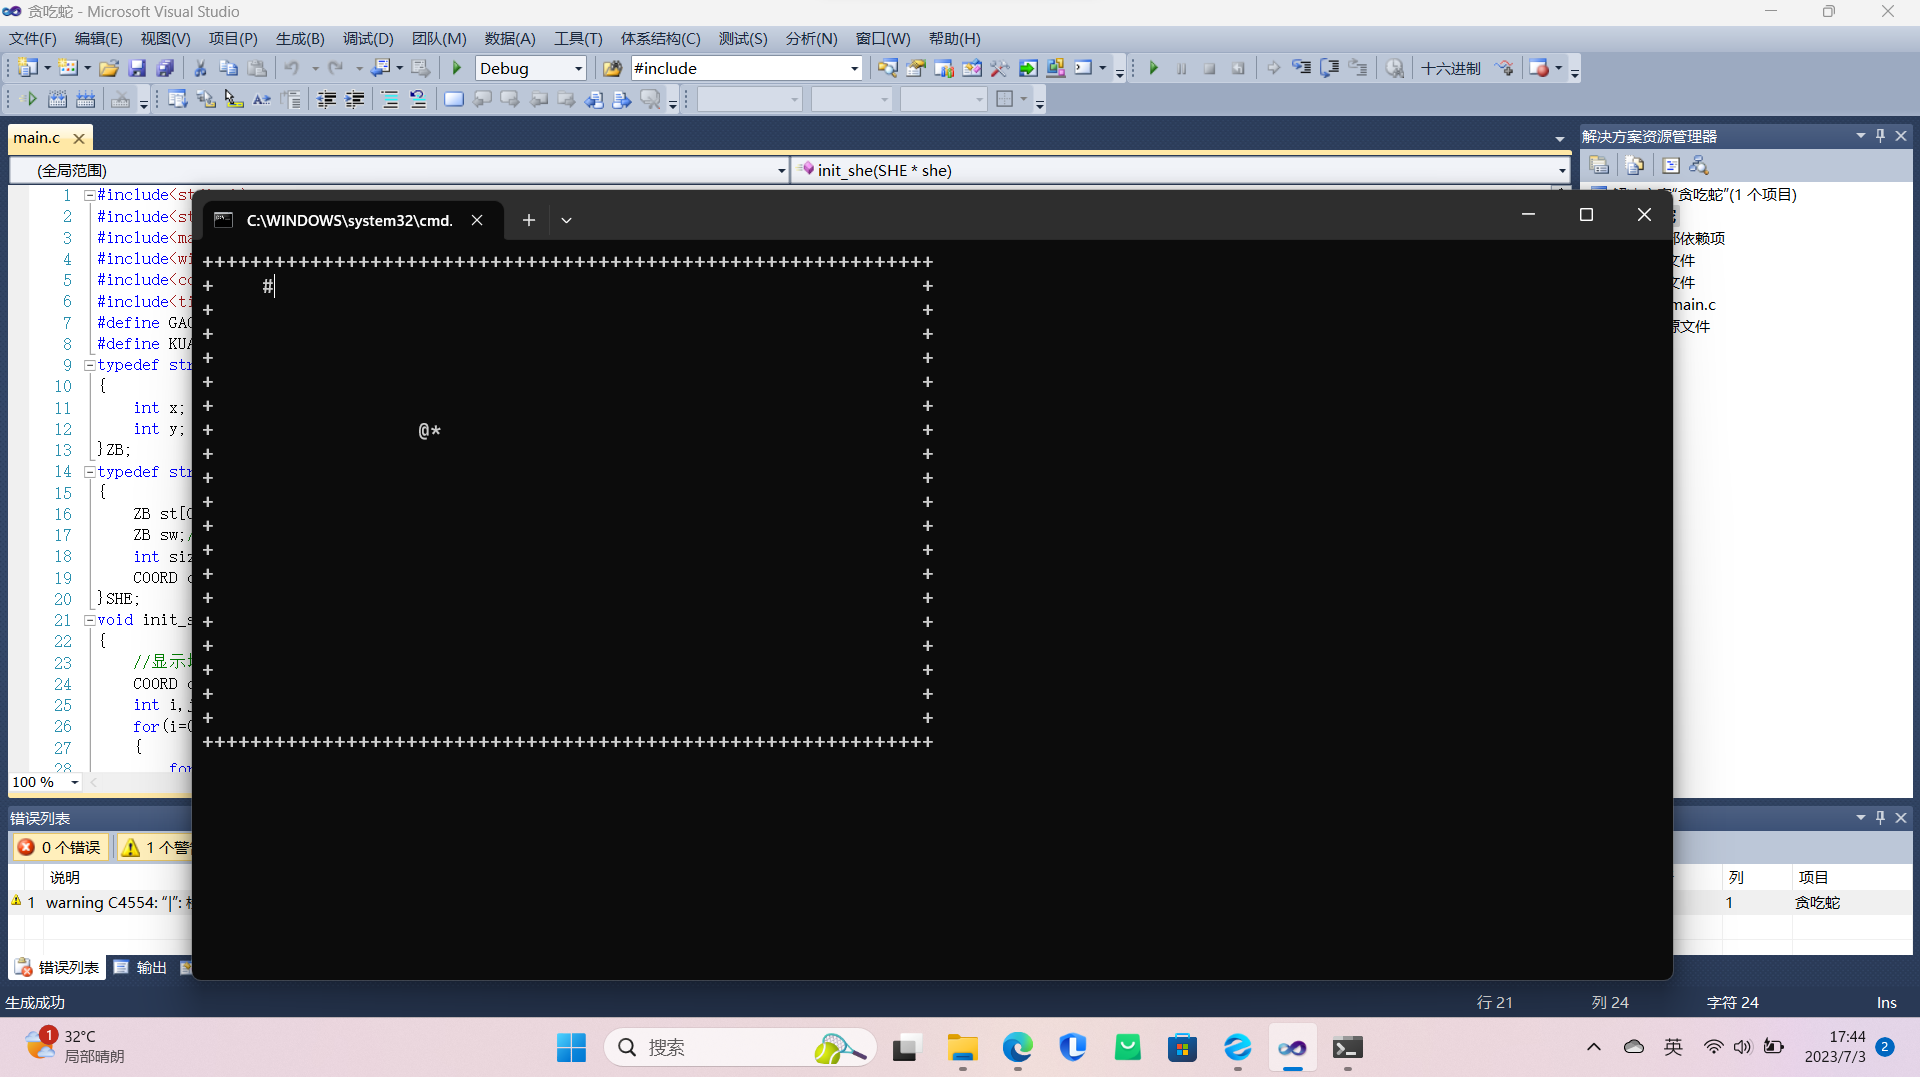1920x1077 pixels.
Task: Click the Step Into debugging icon
Action: pyautogui.click(x=1301, y=68)
